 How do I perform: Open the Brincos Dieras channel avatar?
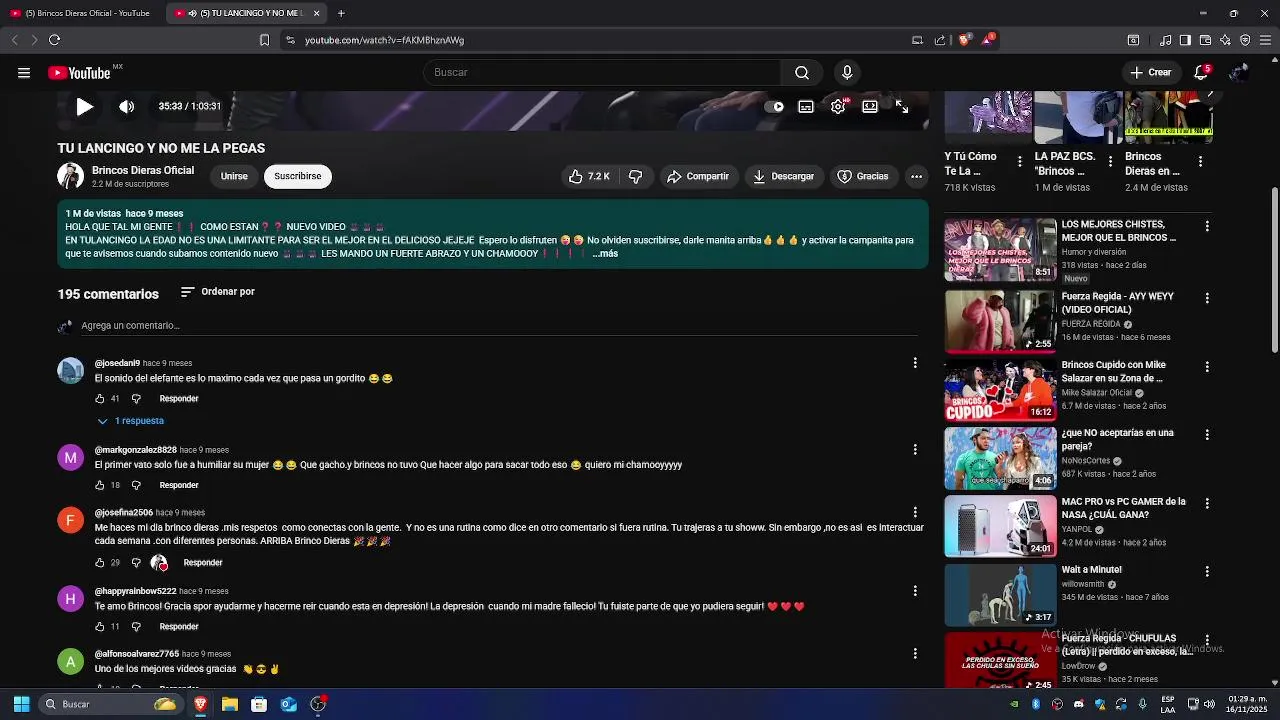[70, 176]
